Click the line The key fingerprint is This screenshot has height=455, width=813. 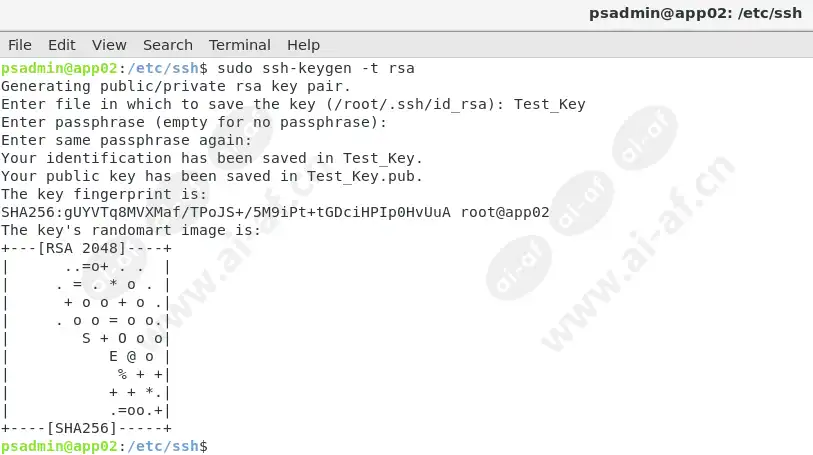[x=104, y=194]
